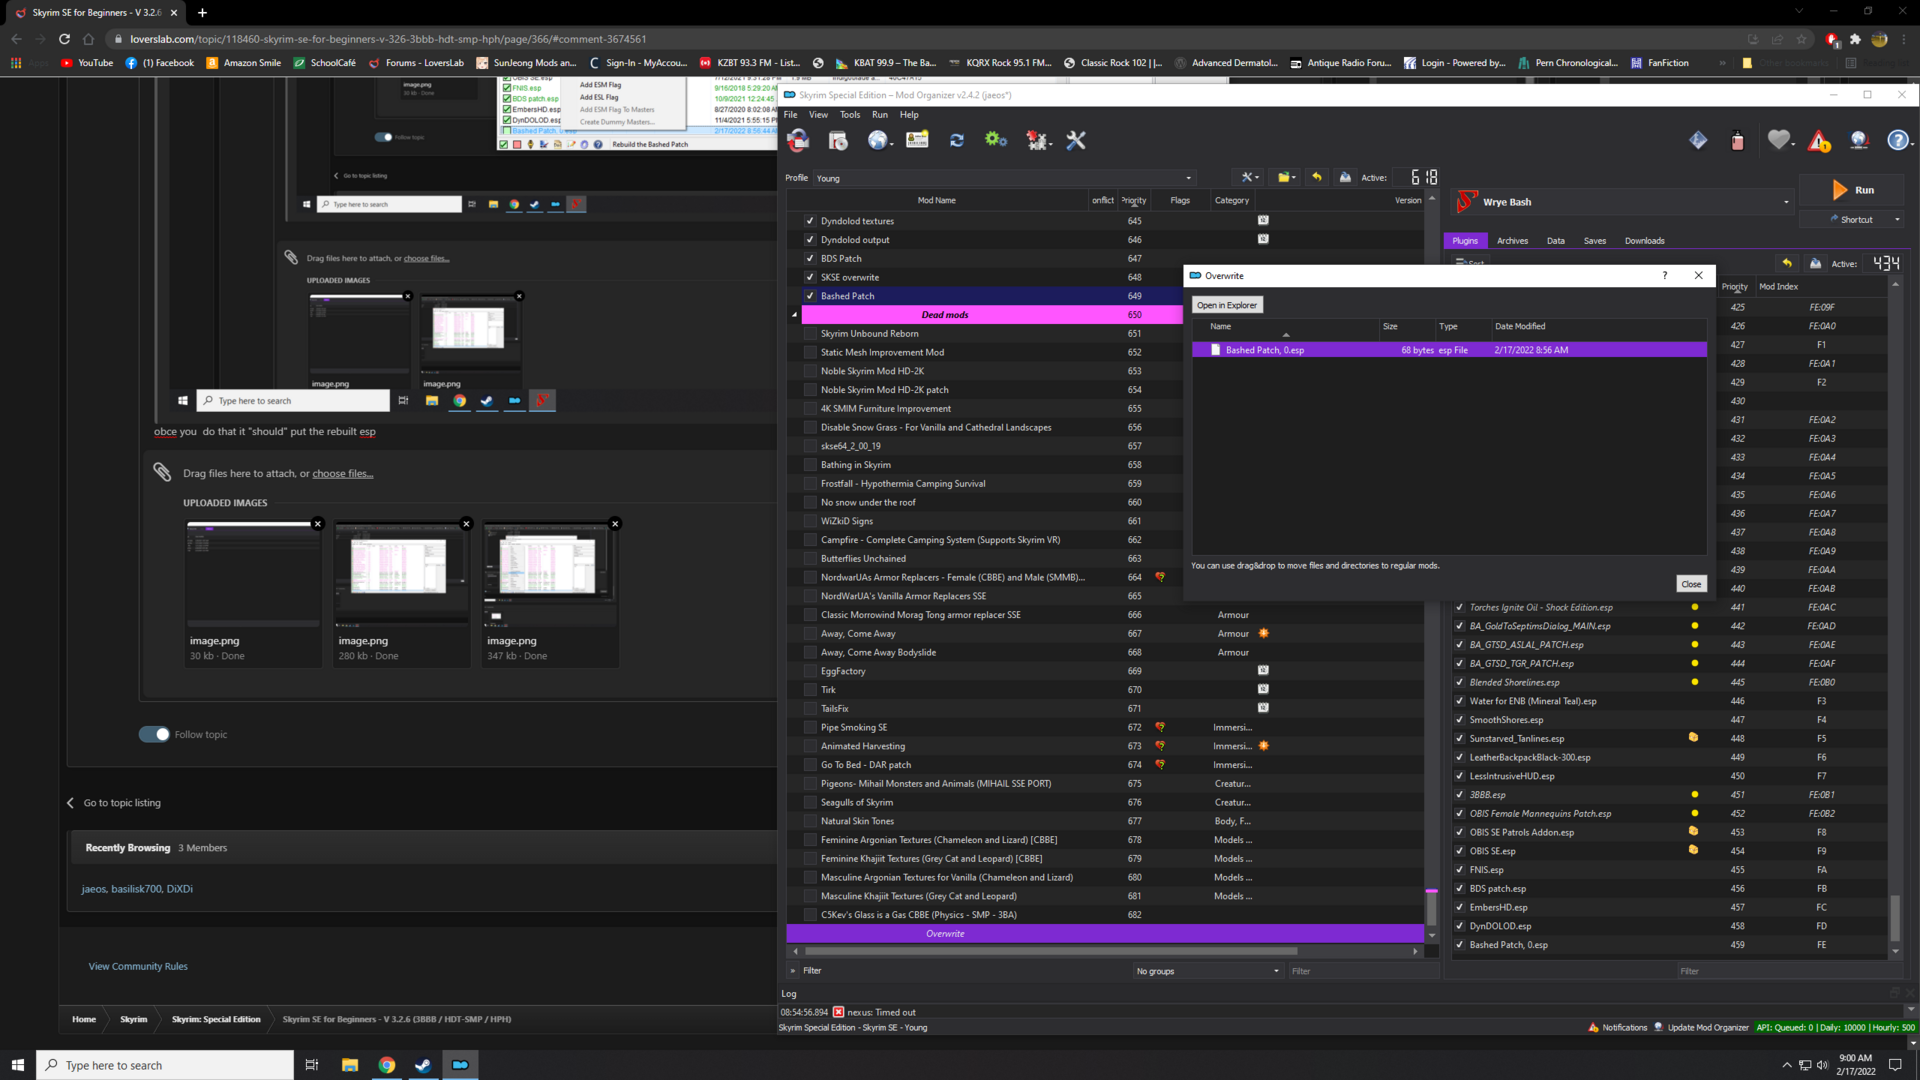The image size is (1920, 1080).
Task: Open the Tools menu
Action: click(x=849, y=115)
